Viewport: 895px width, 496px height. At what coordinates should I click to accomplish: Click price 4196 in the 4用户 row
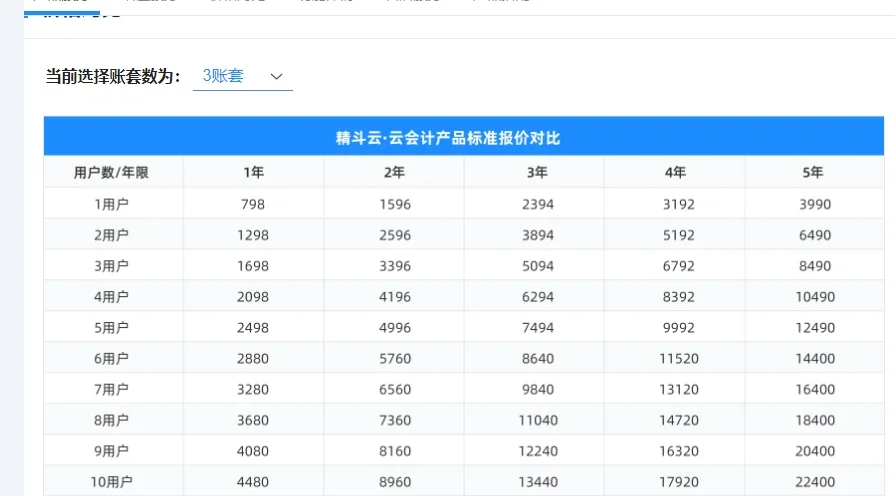[395, 297]
